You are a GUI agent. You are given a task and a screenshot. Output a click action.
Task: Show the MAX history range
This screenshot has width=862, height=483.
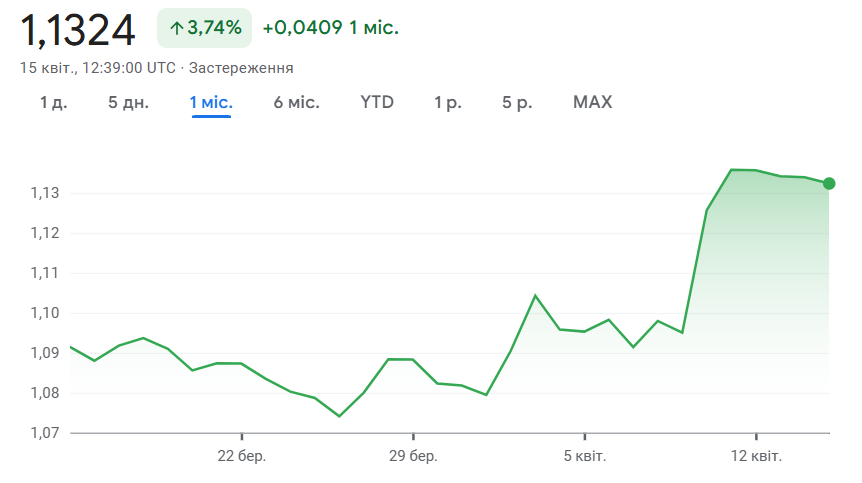tap(592, 102)
